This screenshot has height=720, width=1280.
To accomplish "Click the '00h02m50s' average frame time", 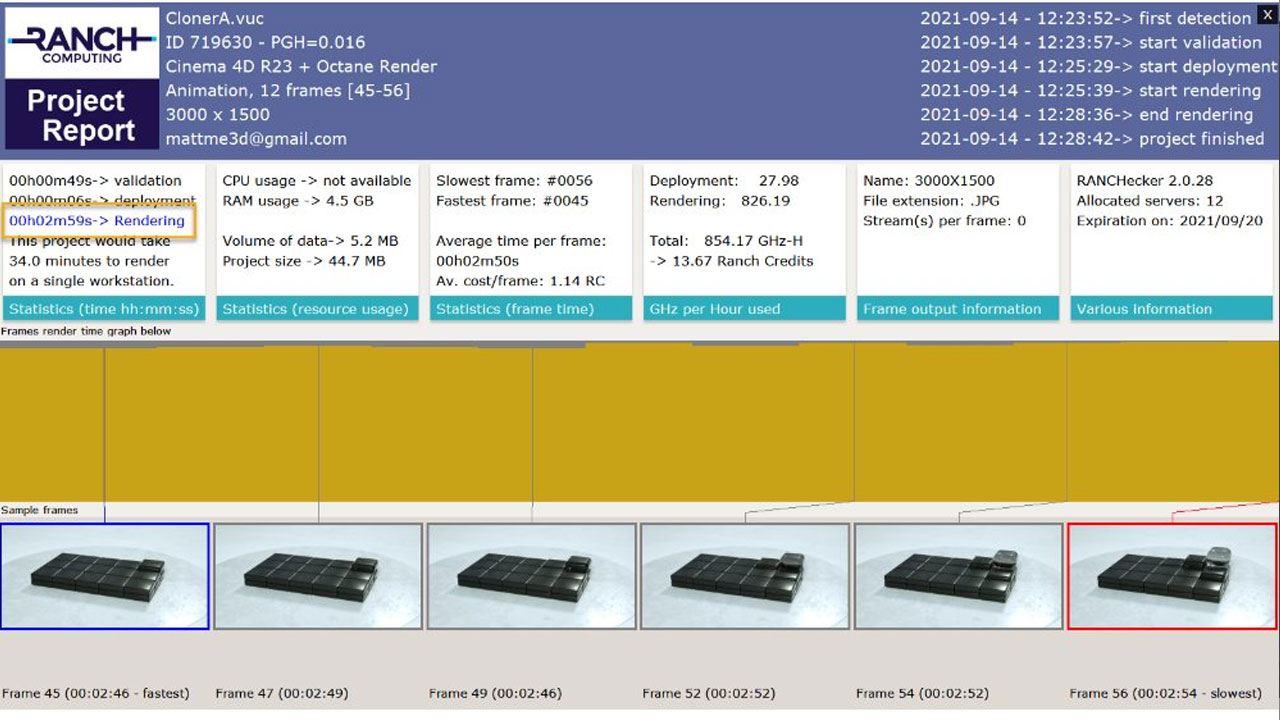I will 477,260.
